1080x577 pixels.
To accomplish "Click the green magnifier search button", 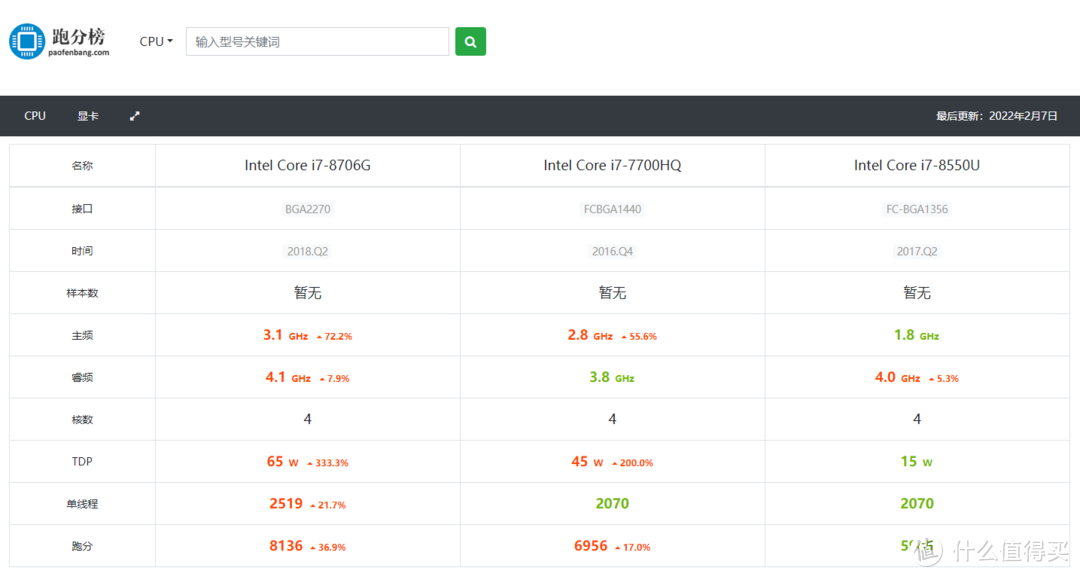I will (470, 41).
